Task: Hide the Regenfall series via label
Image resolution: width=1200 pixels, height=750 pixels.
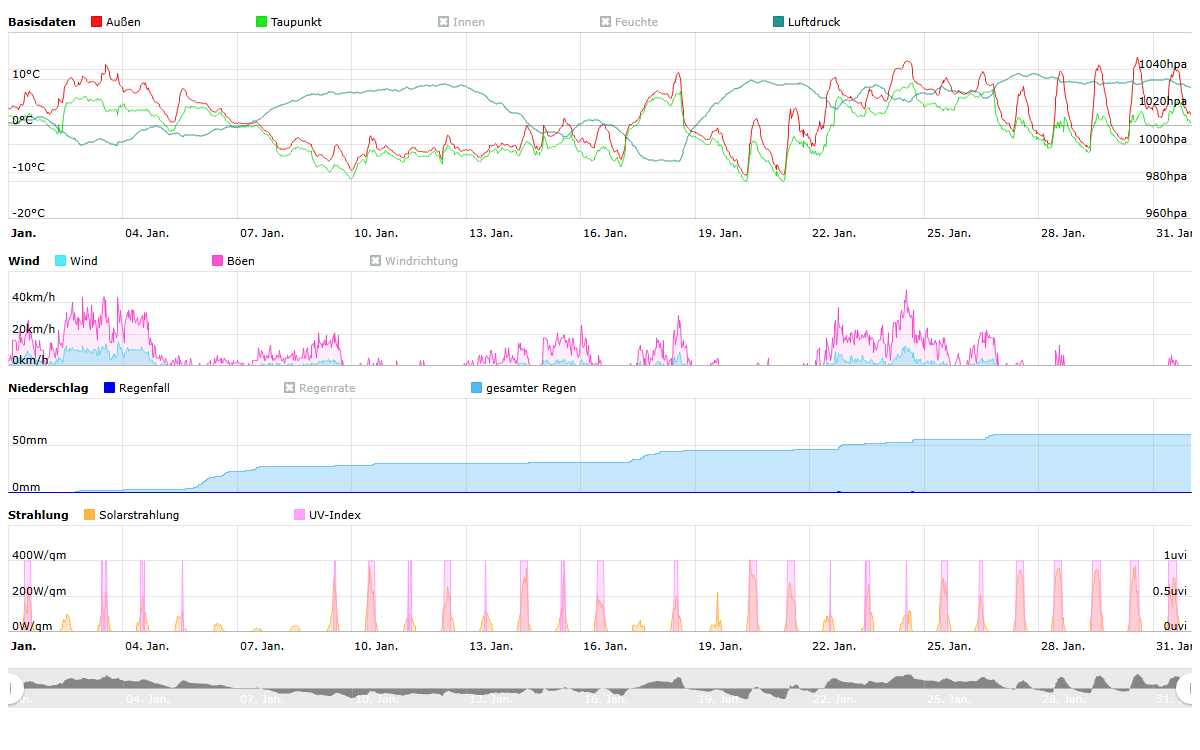Action: [144, 388]
